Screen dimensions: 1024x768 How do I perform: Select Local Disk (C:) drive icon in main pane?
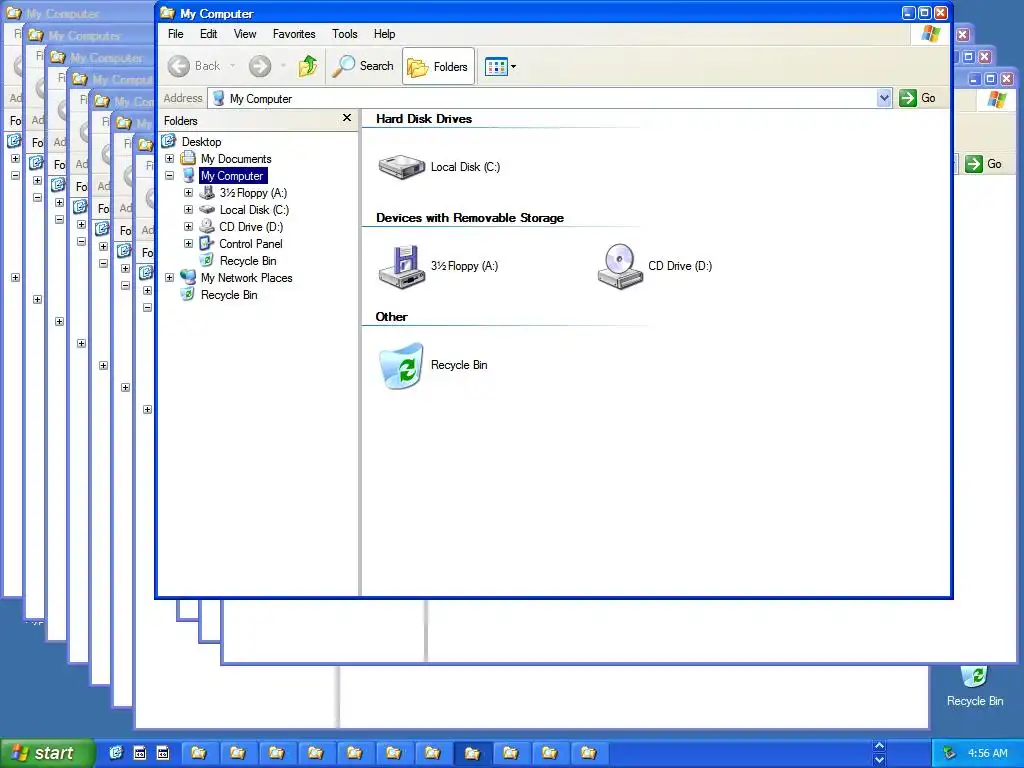[402, 167]
